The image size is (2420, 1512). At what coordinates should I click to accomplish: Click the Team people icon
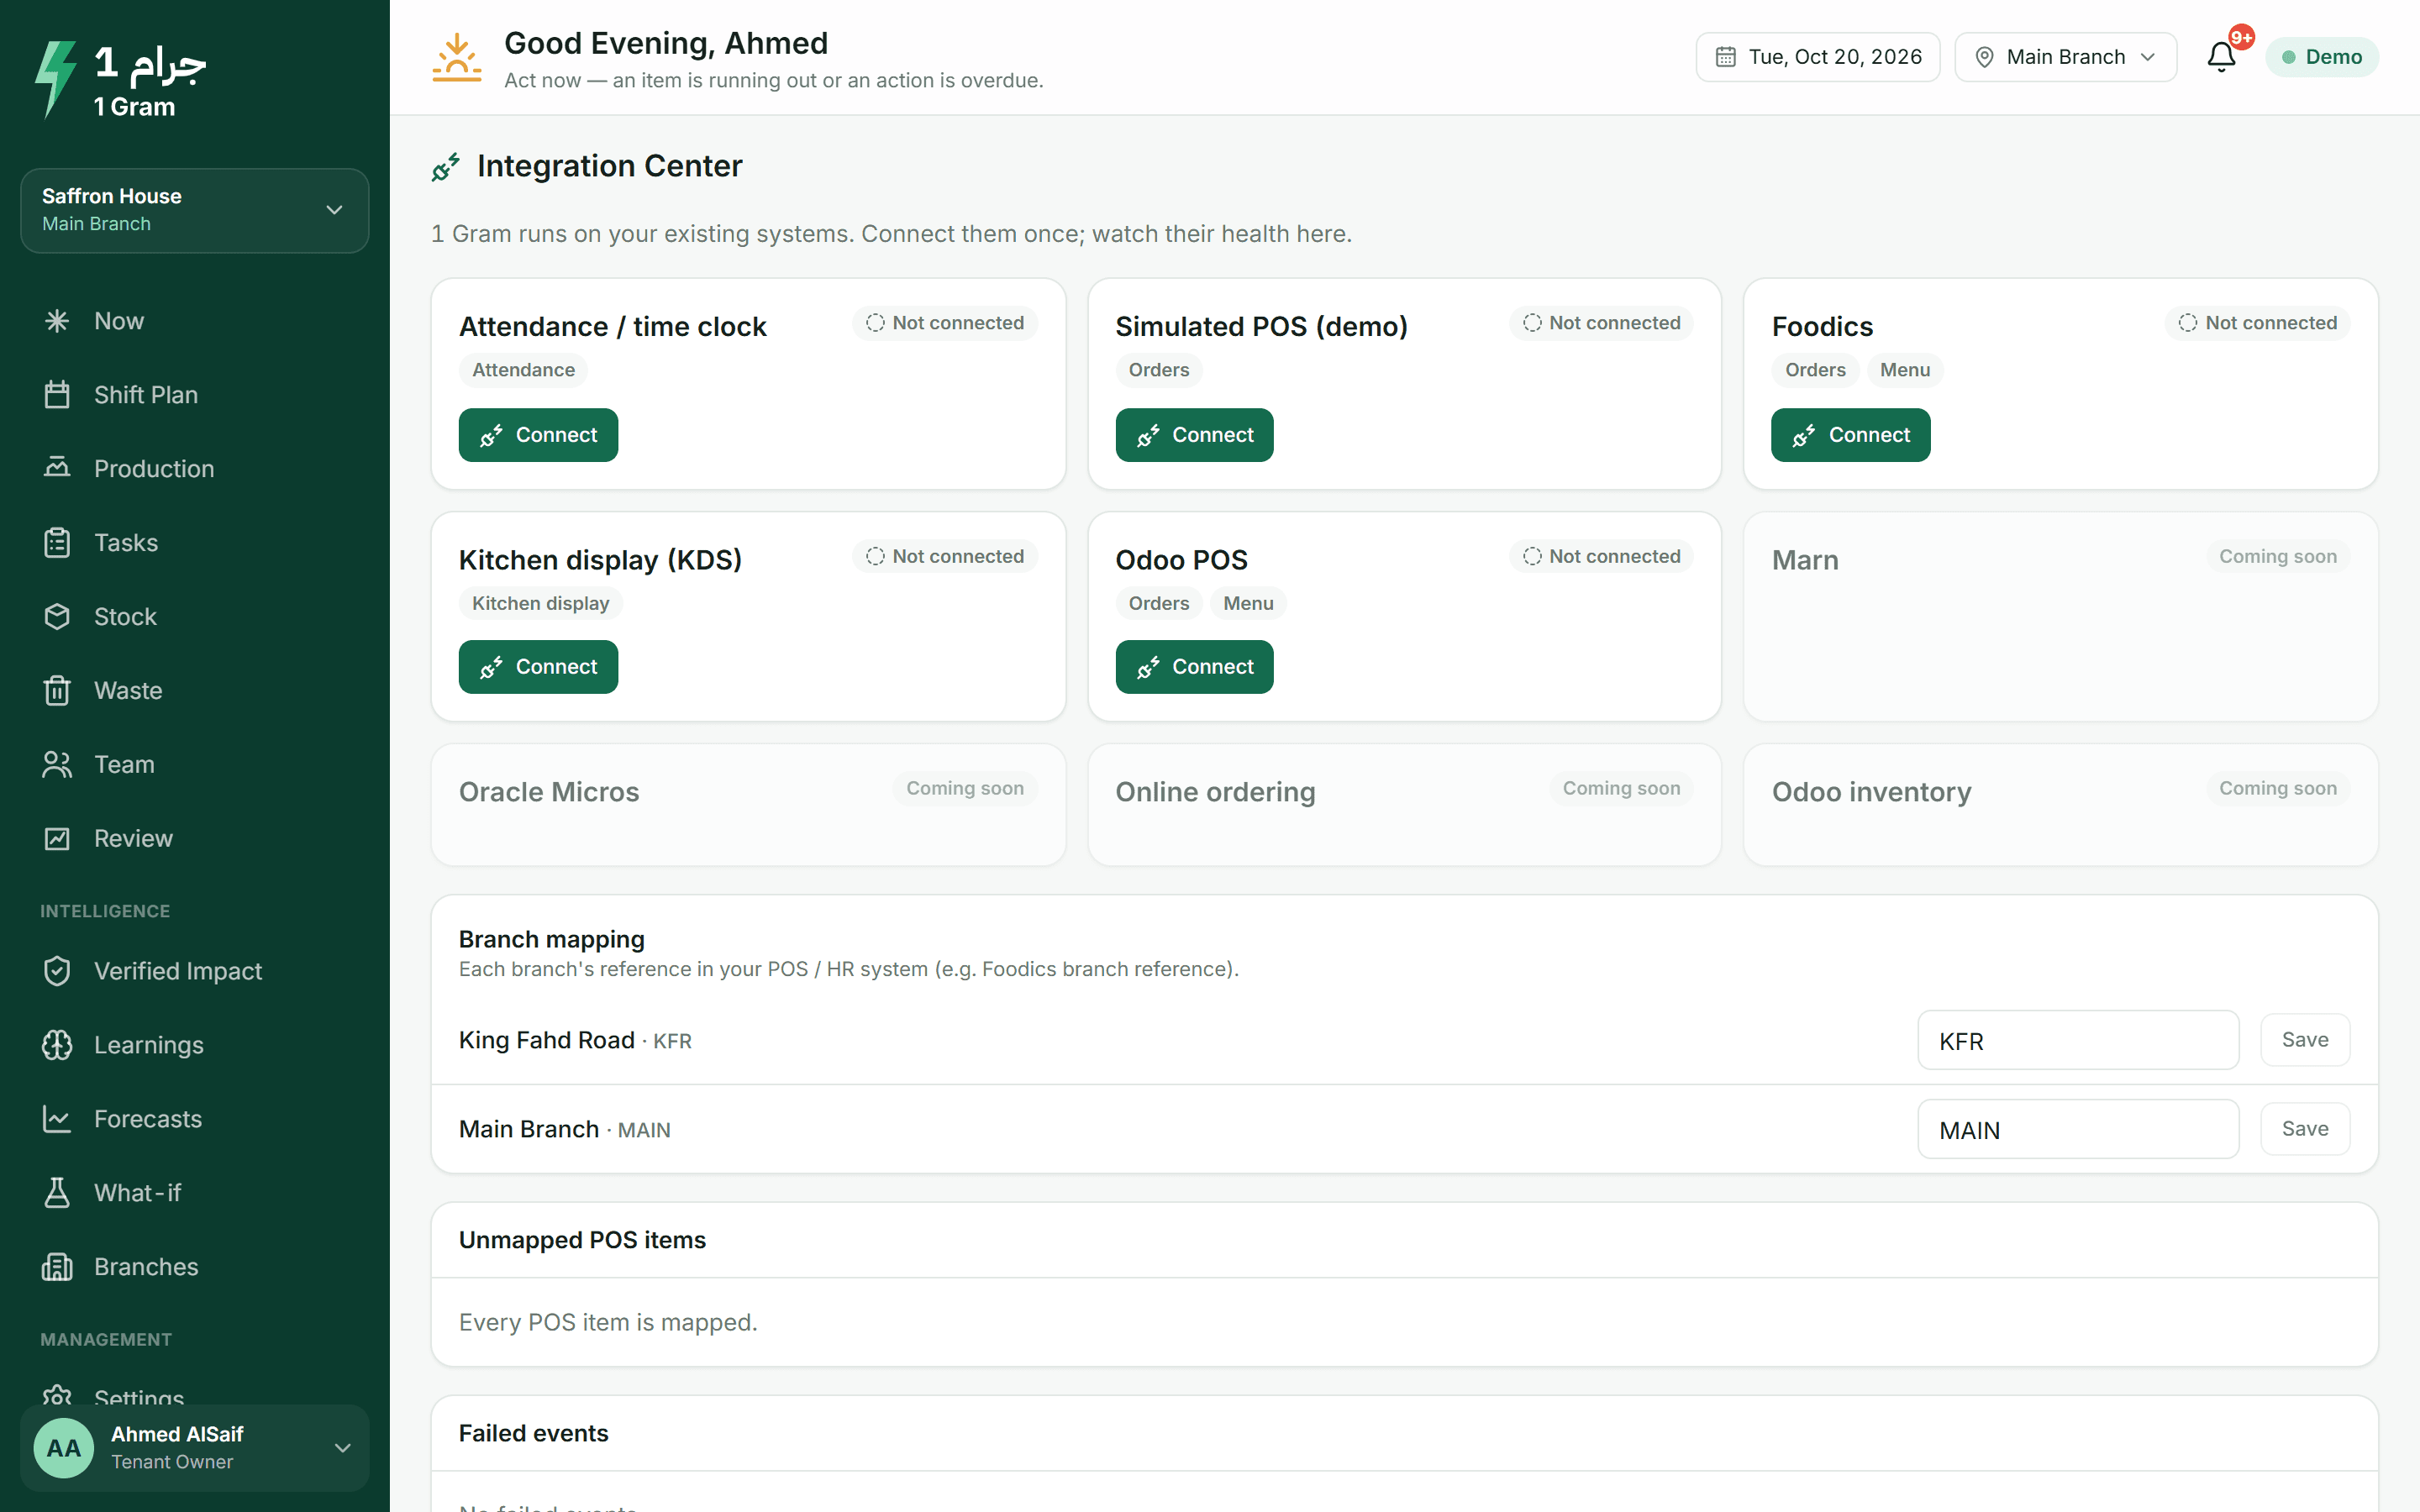(57, 764)
